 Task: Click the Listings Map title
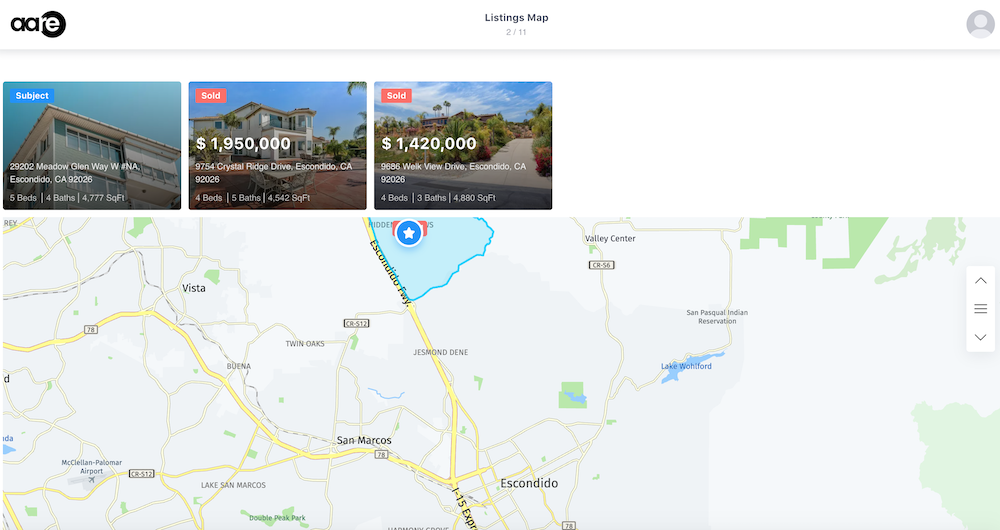pos(517,18)
